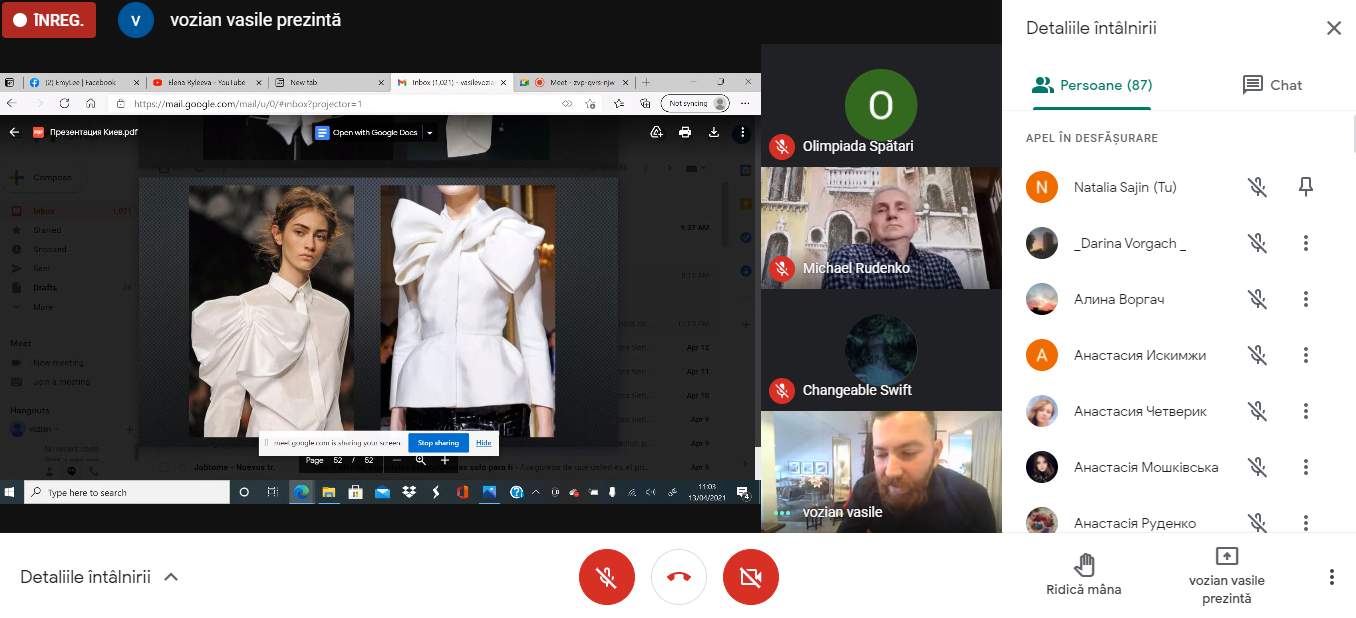Expand Detaliile întâlnirii chevron at bottom left
Image resolution: width=1356 pixels, height=618 pixels.
pos(171,577)
